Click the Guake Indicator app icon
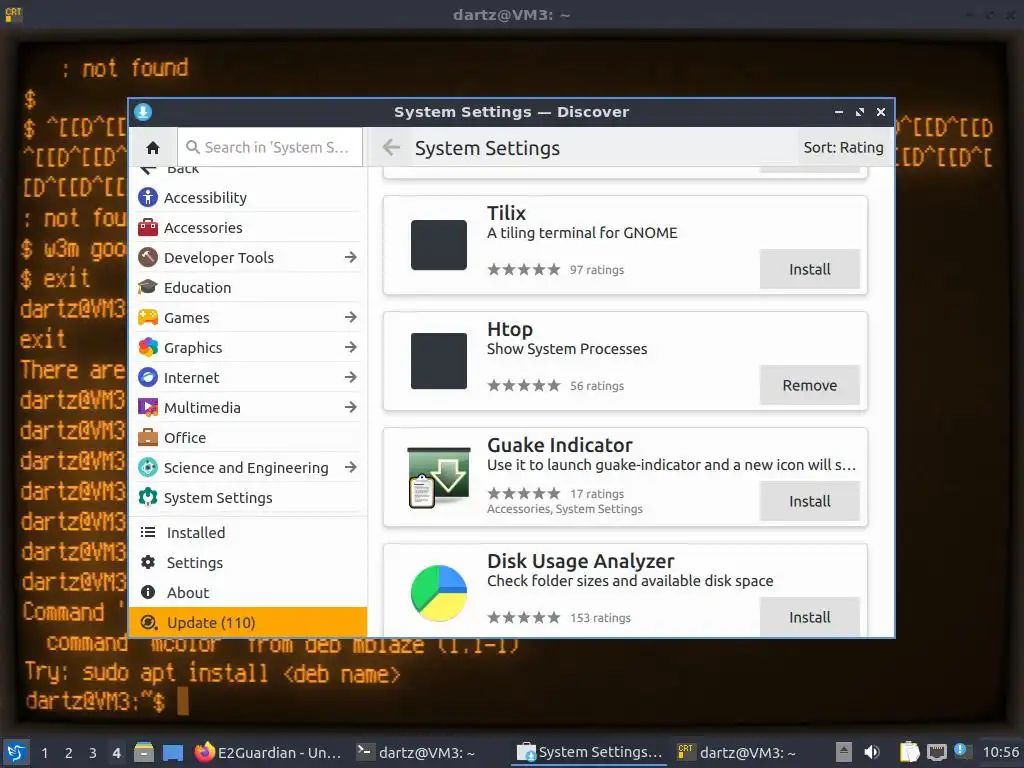Screen dimensions: 1024x768 (x=439, y=477)
